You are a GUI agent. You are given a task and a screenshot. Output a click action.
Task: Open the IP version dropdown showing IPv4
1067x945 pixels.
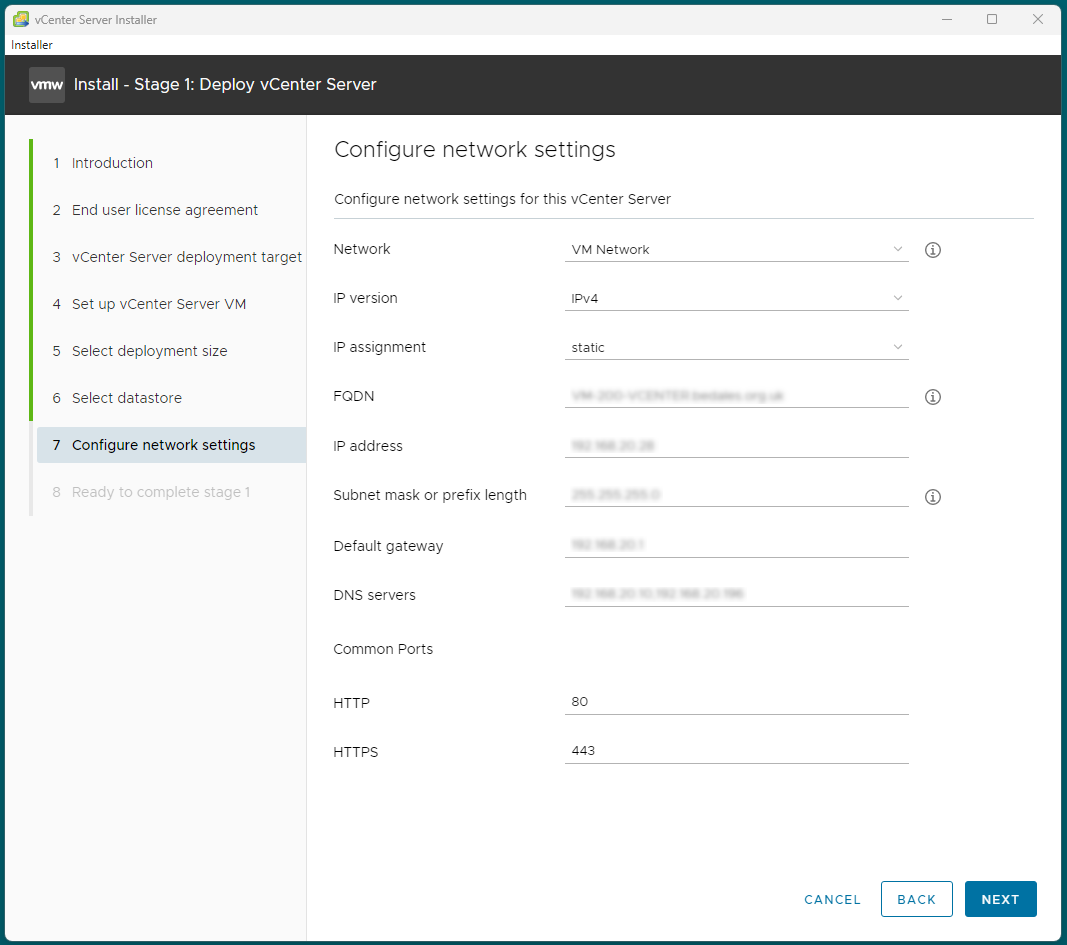click(736, 299)
